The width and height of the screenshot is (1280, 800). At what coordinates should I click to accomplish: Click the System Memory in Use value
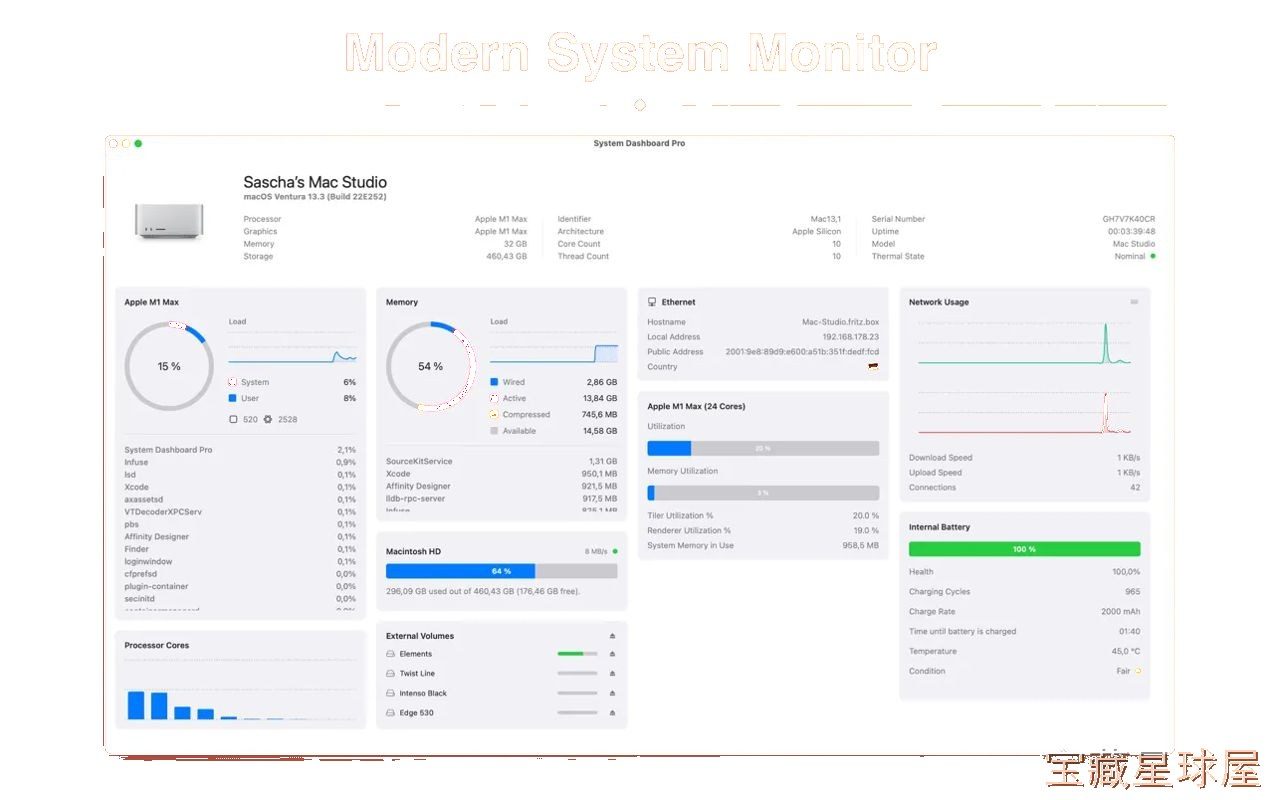click(861, 546)
